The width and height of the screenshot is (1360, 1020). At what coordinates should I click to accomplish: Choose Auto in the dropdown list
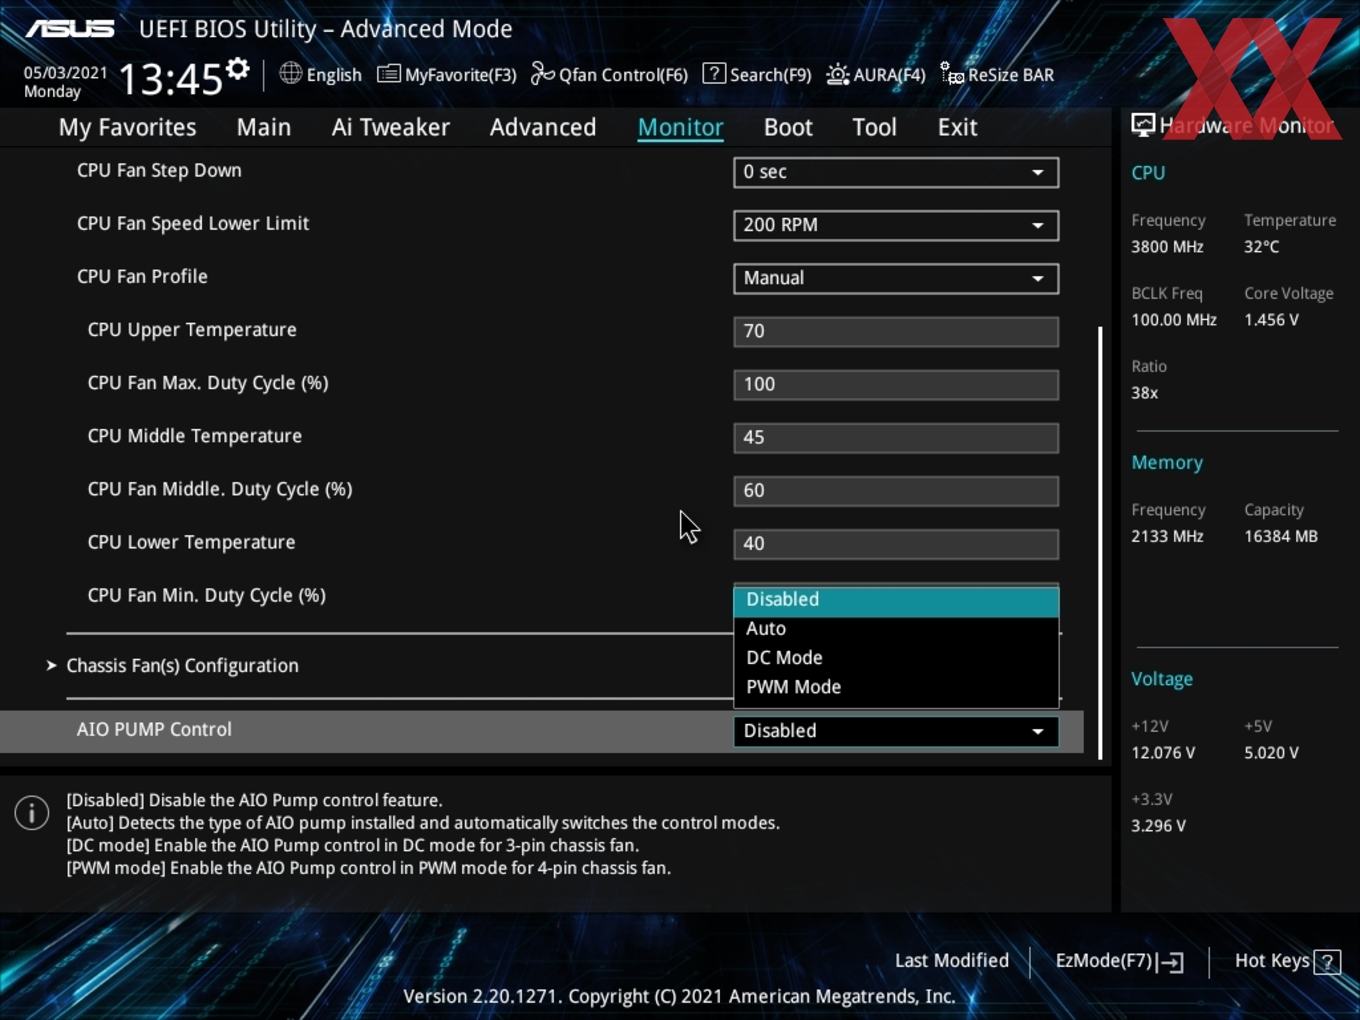(896, 629)
